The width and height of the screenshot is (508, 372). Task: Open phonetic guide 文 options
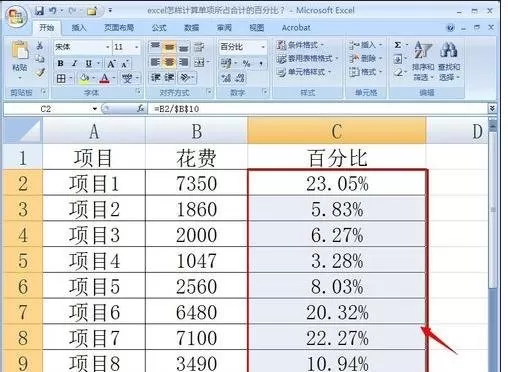[127, 79]
